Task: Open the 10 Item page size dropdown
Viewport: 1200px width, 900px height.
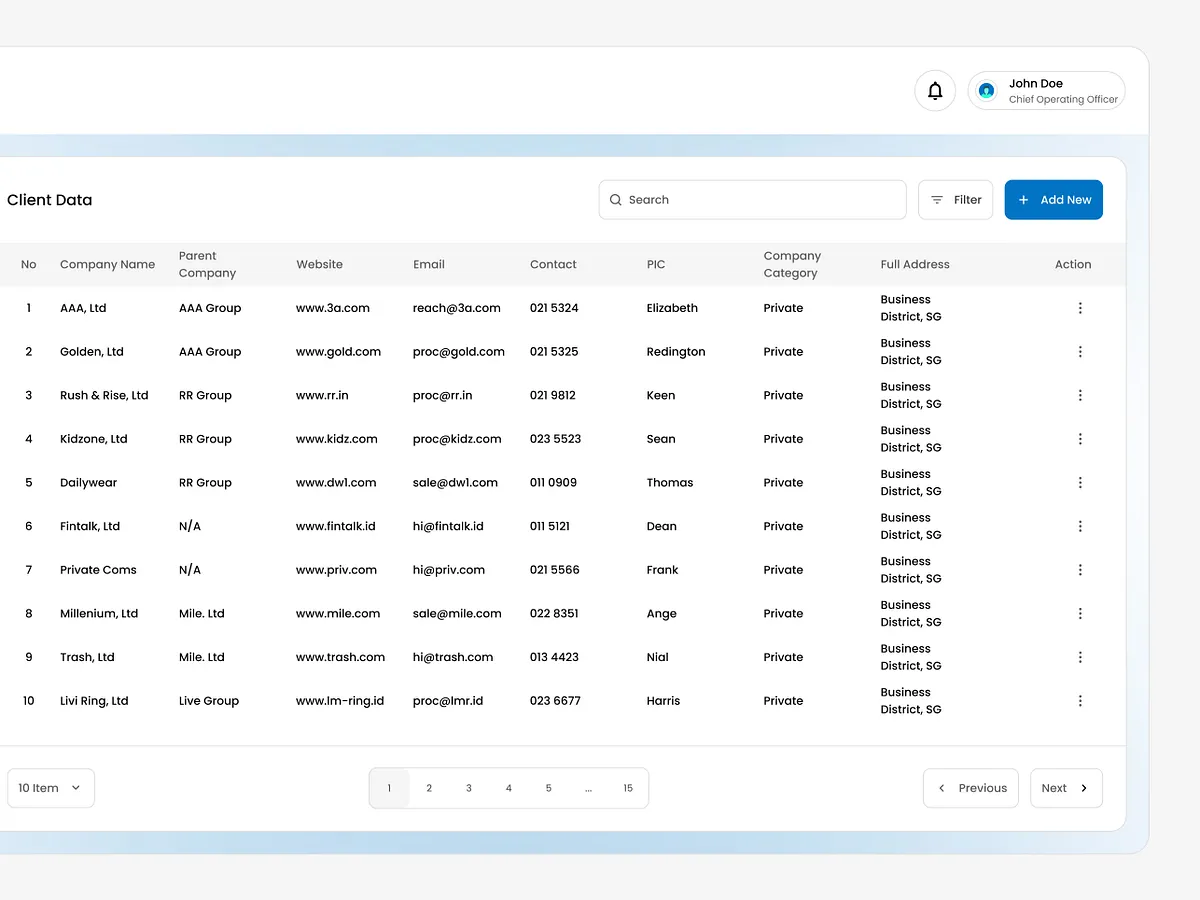Action: (x=50, y=788)
